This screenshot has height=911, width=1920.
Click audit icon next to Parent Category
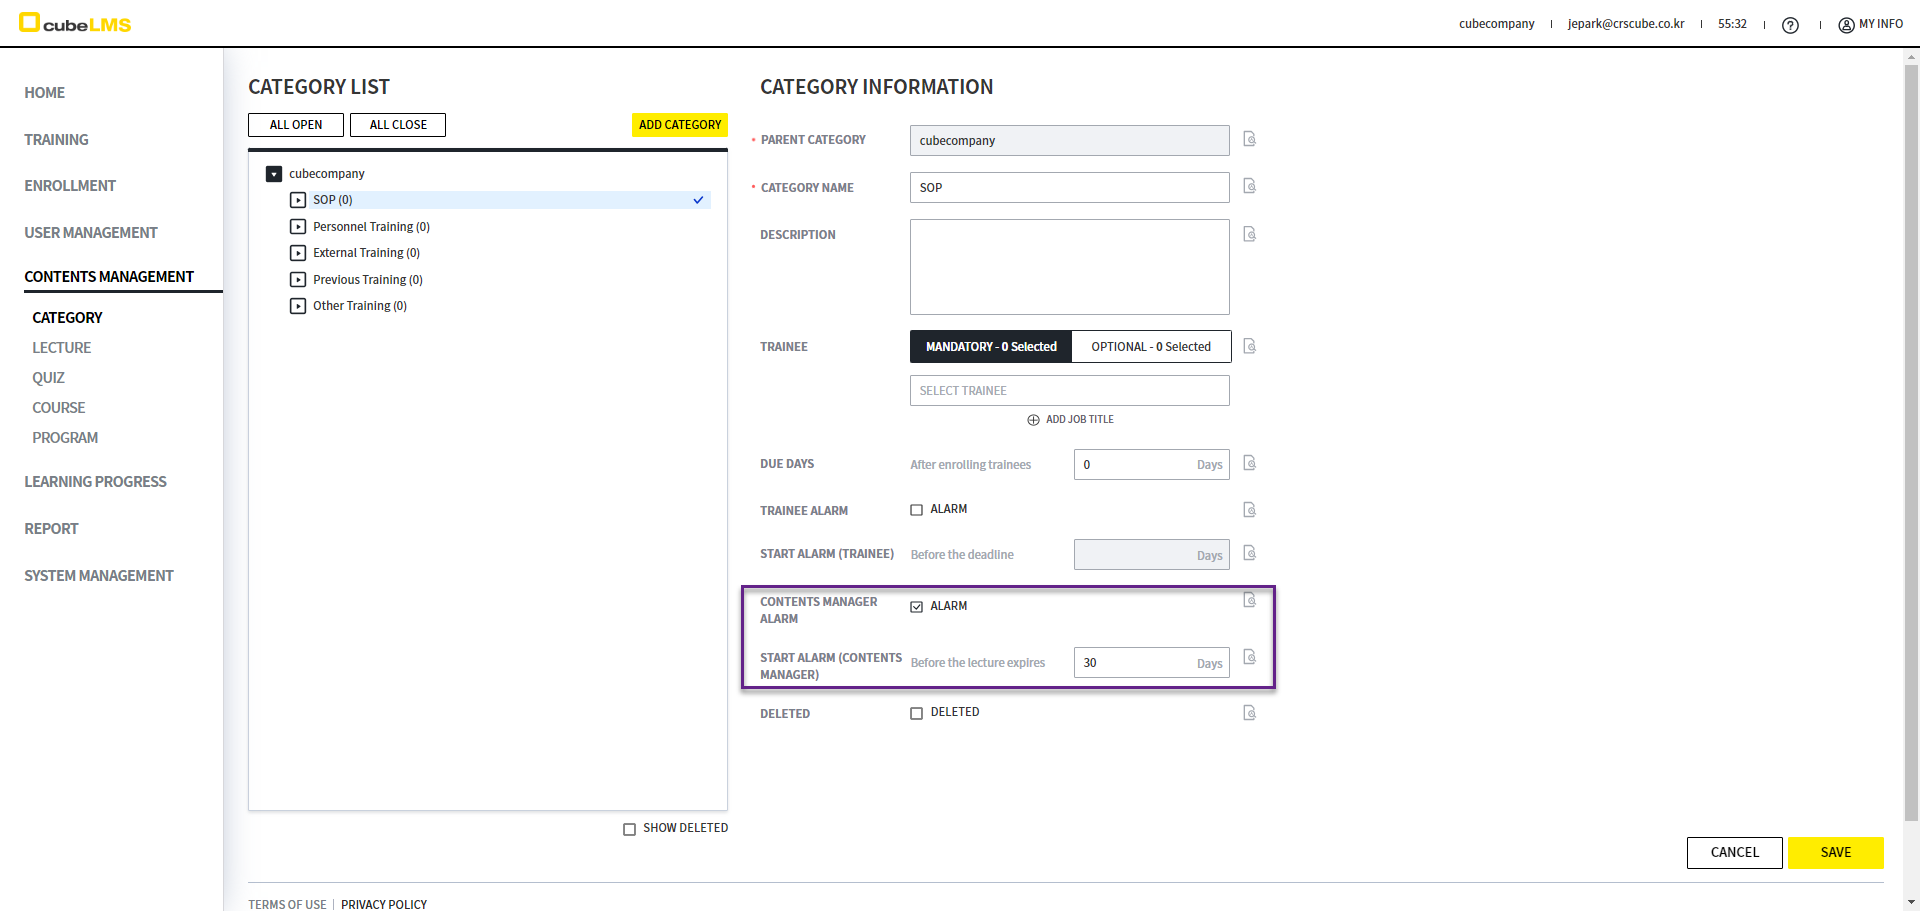pos(1249,139)
